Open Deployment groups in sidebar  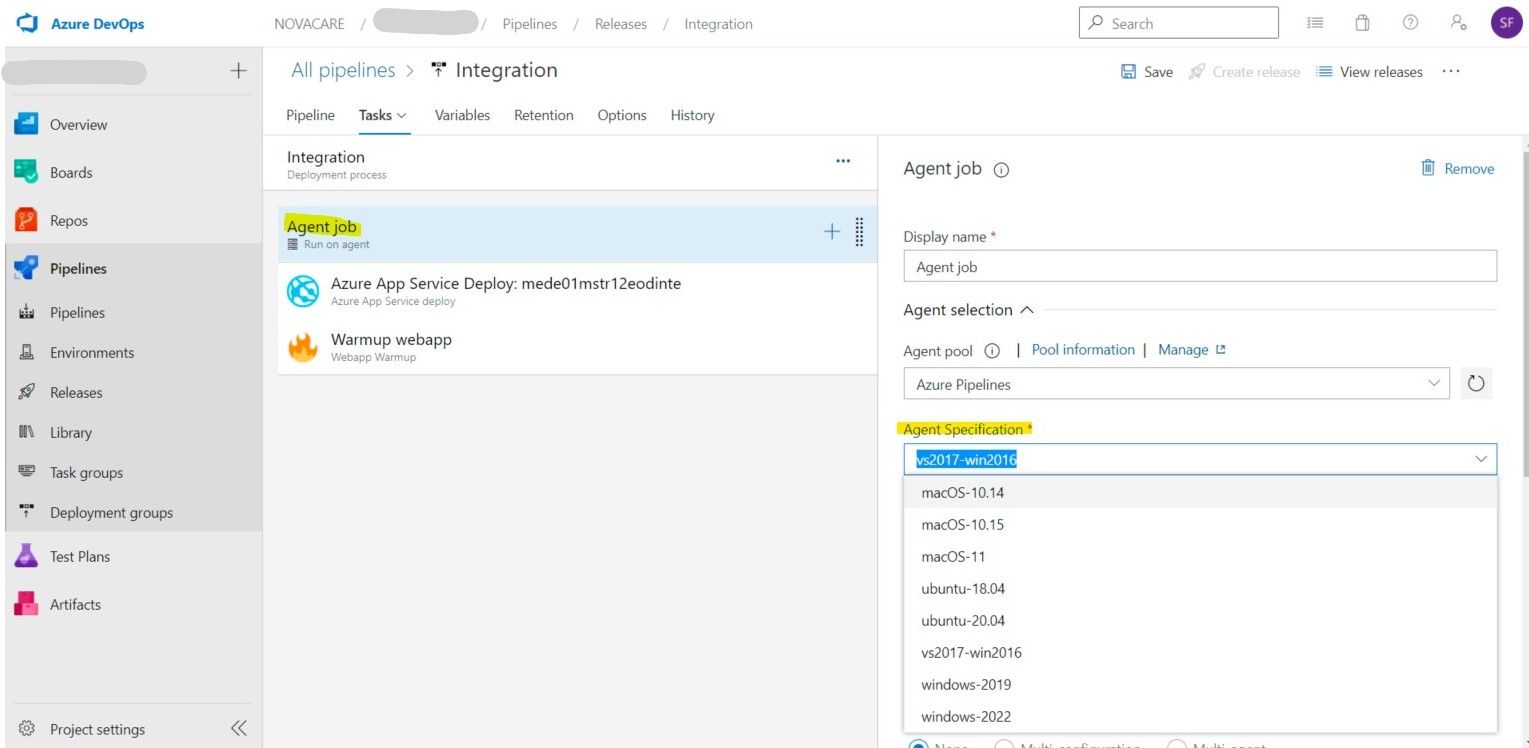point(111,512)
